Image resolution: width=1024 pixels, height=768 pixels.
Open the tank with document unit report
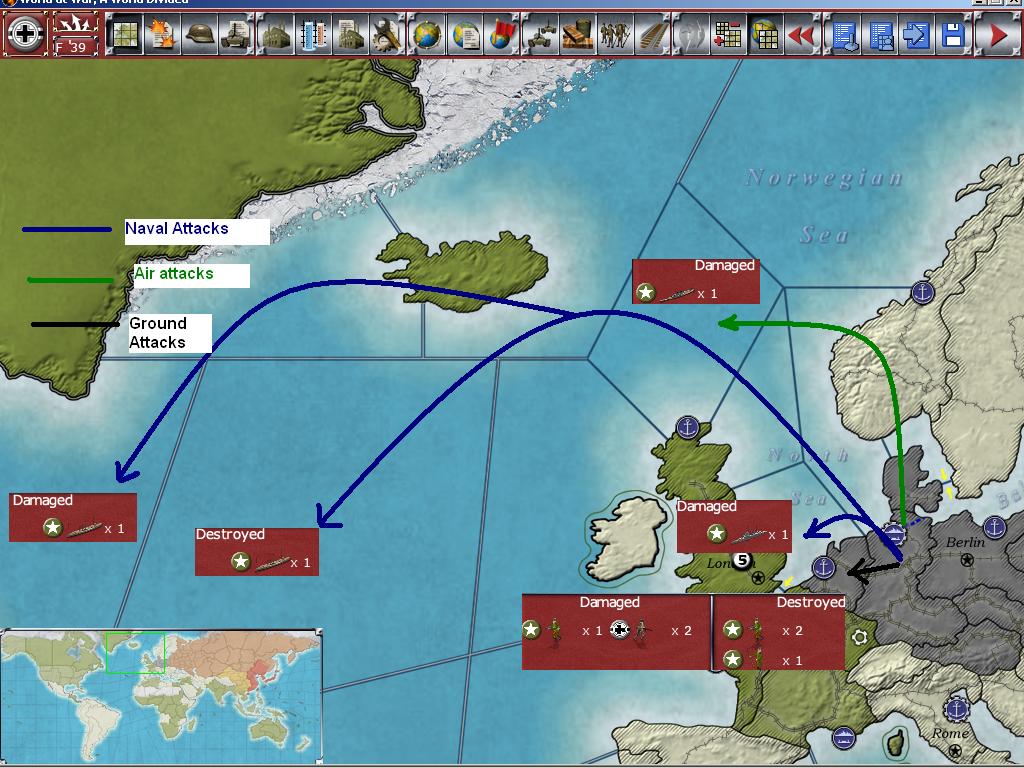(x=238, y=34)
